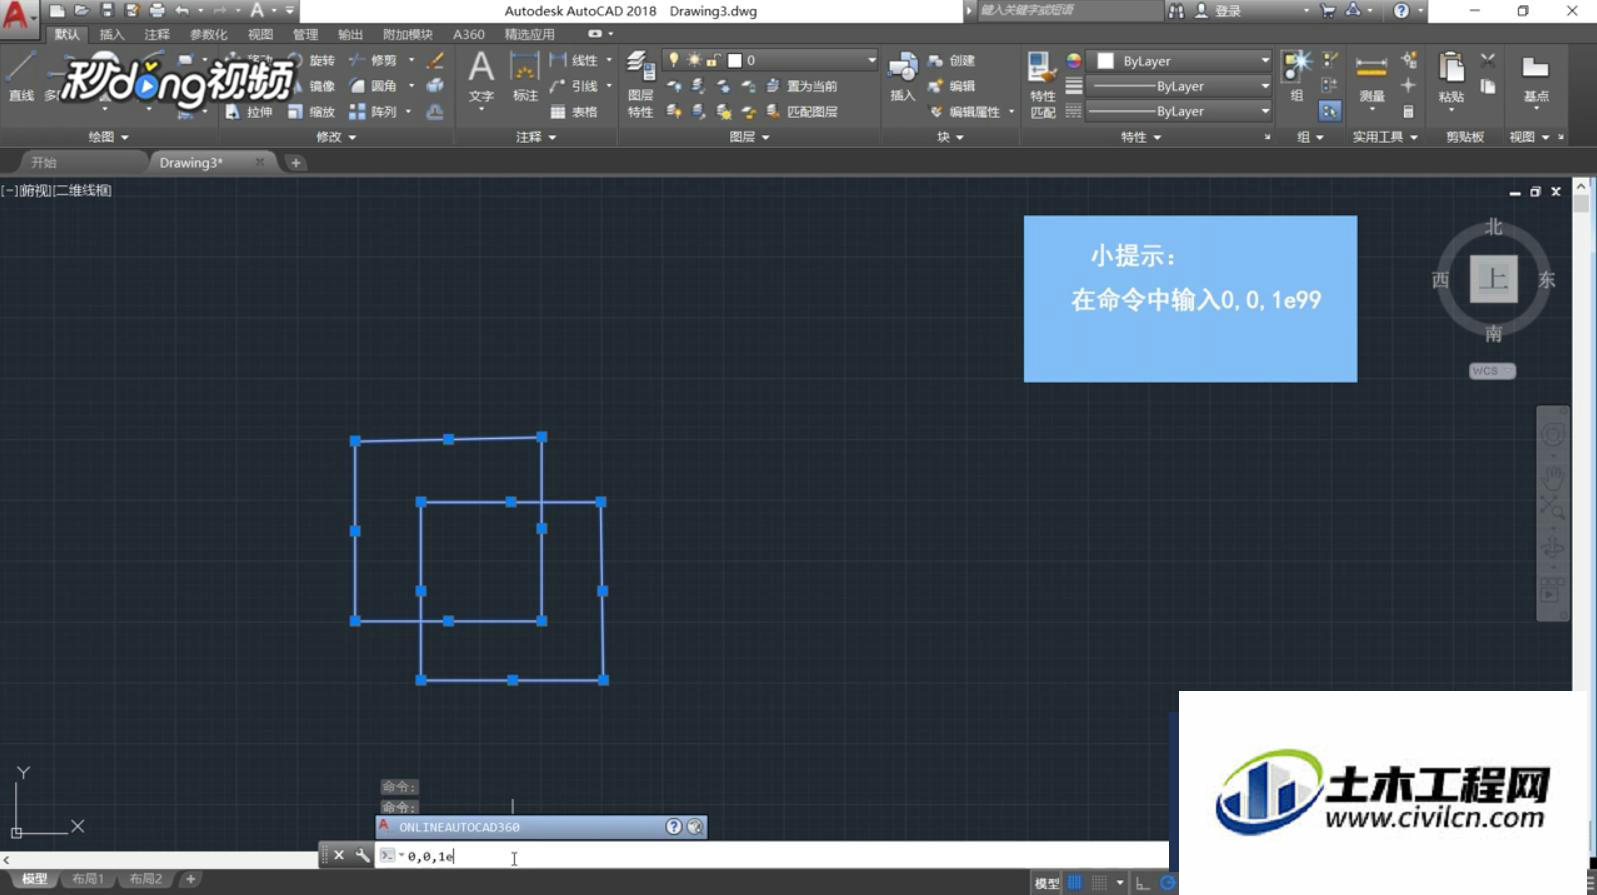Open the Insert (插入) ribbon tab
This screenshot has height=895, width=1597.
pos(112,34)
